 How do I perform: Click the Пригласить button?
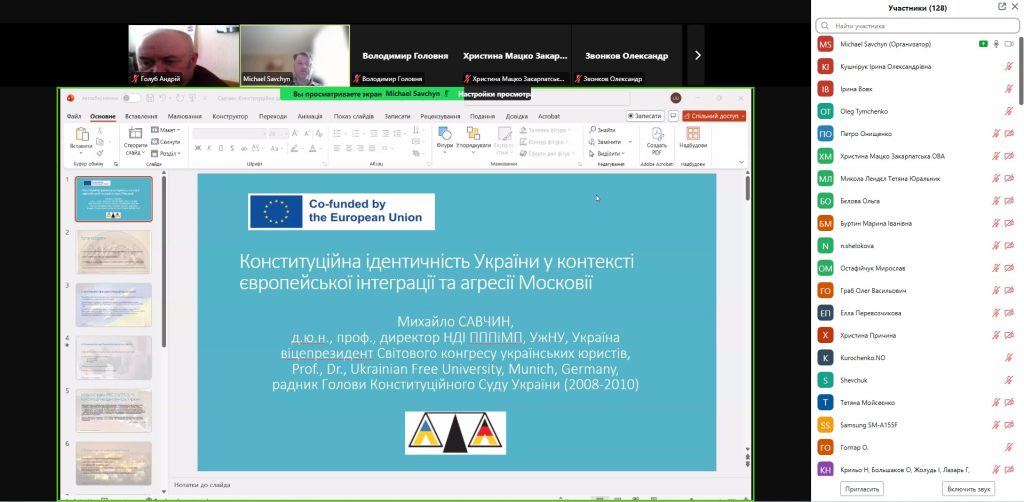tap(861, 489)
